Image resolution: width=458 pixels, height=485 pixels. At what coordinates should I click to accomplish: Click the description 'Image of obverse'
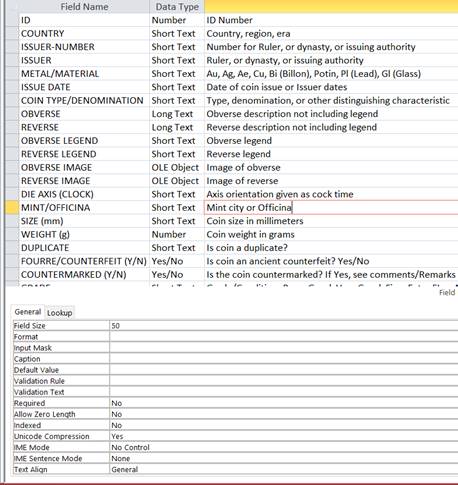[243, 167]
